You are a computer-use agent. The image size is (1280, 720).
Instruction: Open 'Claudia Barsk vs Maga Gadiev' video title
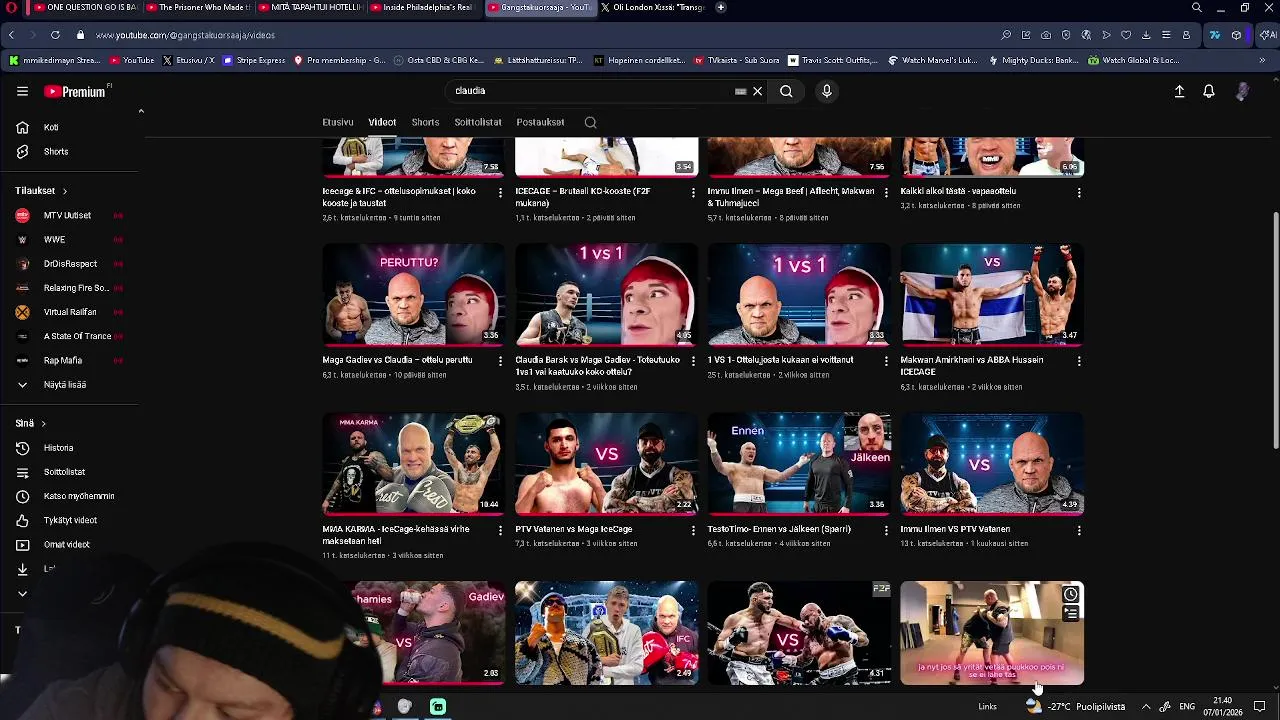point(597,366)
